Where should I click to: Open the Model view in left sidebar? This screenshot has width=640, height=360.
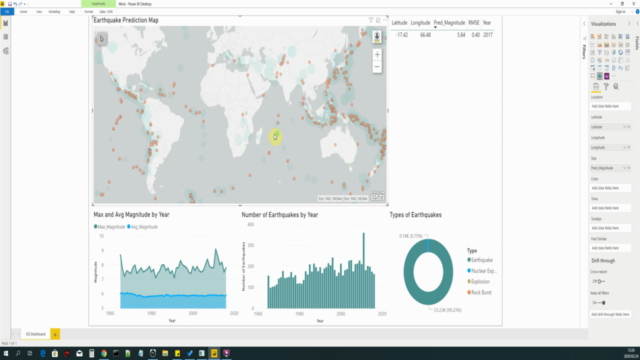[6, 51]
